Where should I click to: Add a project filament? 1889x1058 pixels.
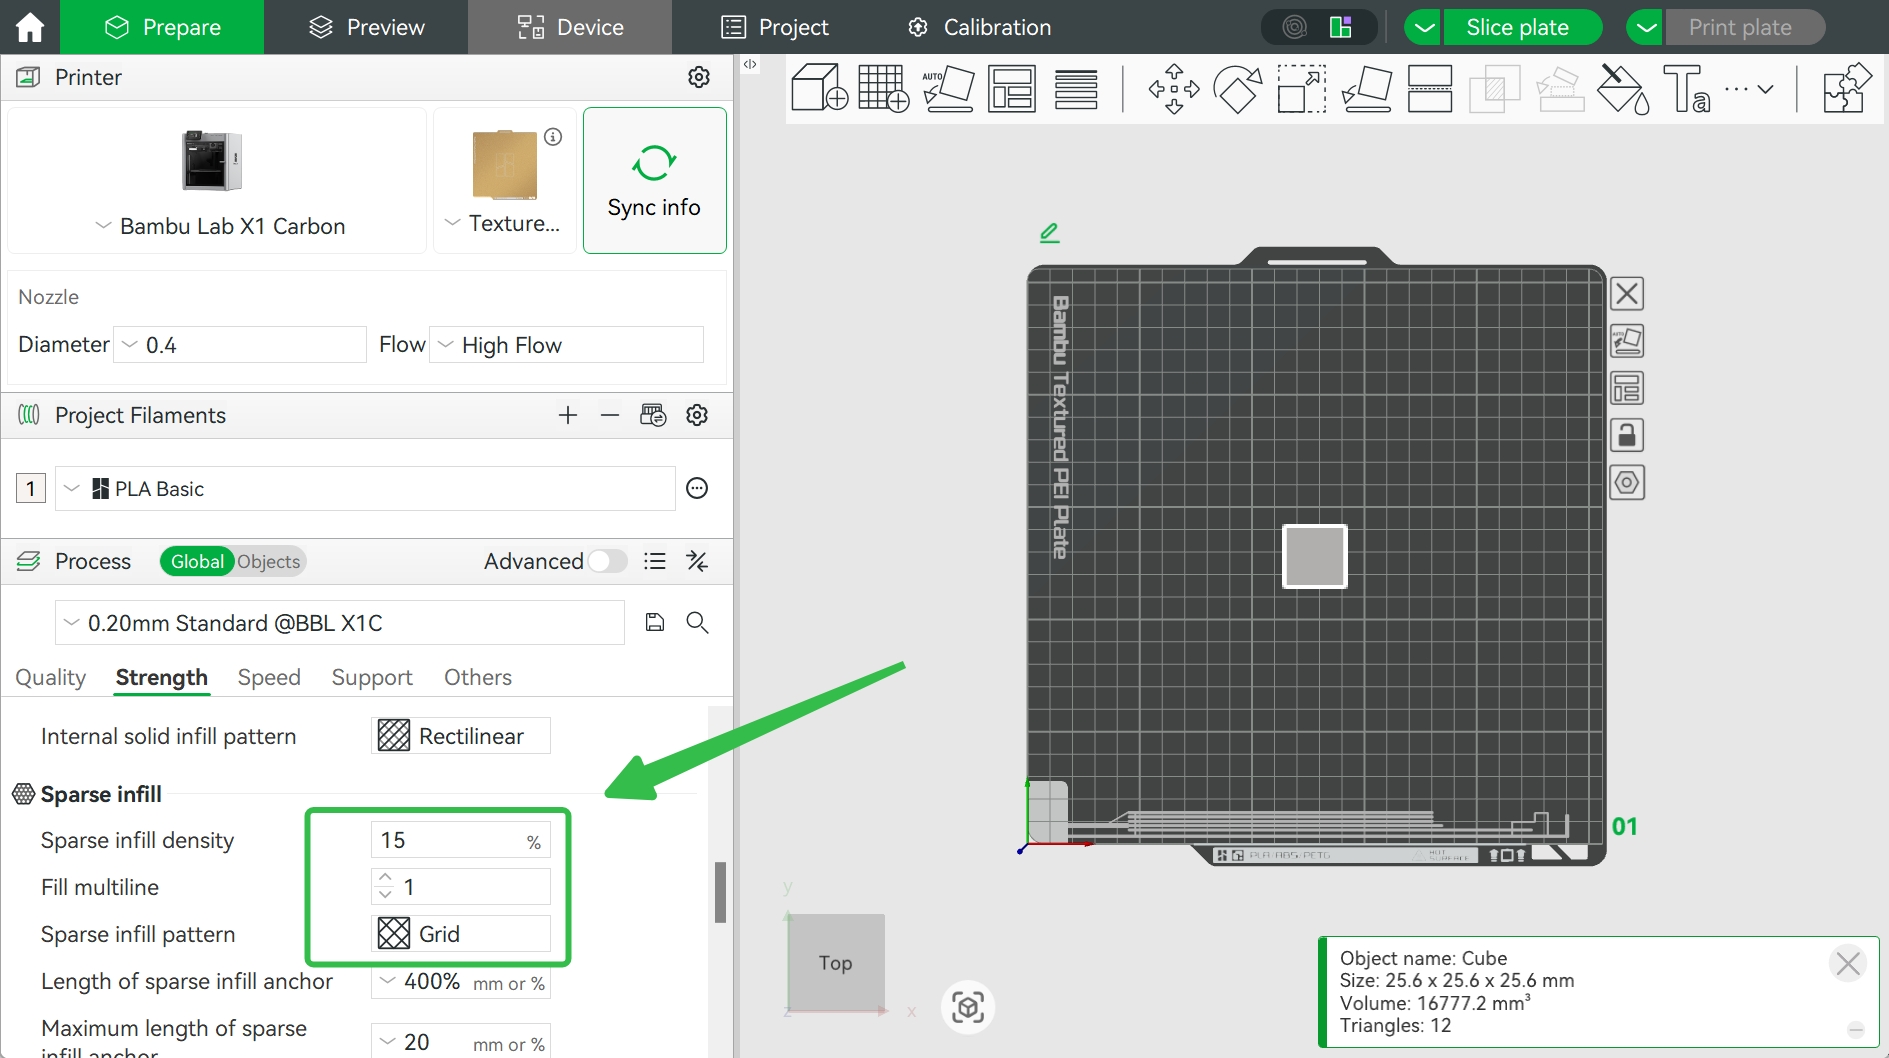pos(568,415)
